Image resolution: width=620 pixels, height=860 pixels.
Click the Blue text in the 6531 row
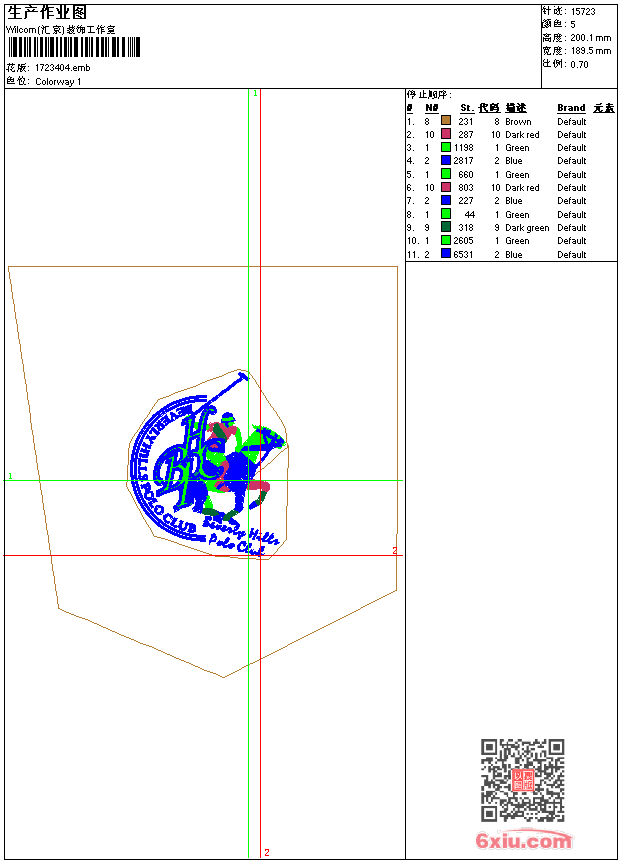coord(514,254)
